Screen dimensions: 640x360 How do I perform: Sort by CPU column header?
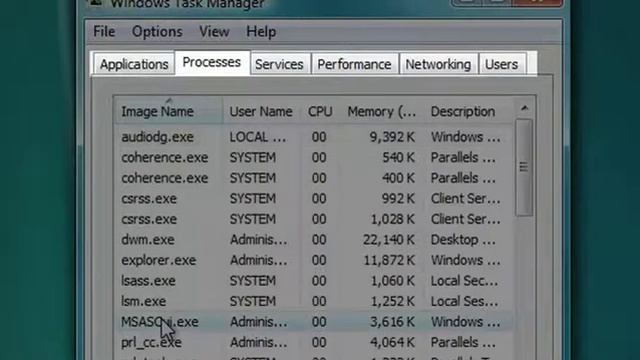(320, 111)
